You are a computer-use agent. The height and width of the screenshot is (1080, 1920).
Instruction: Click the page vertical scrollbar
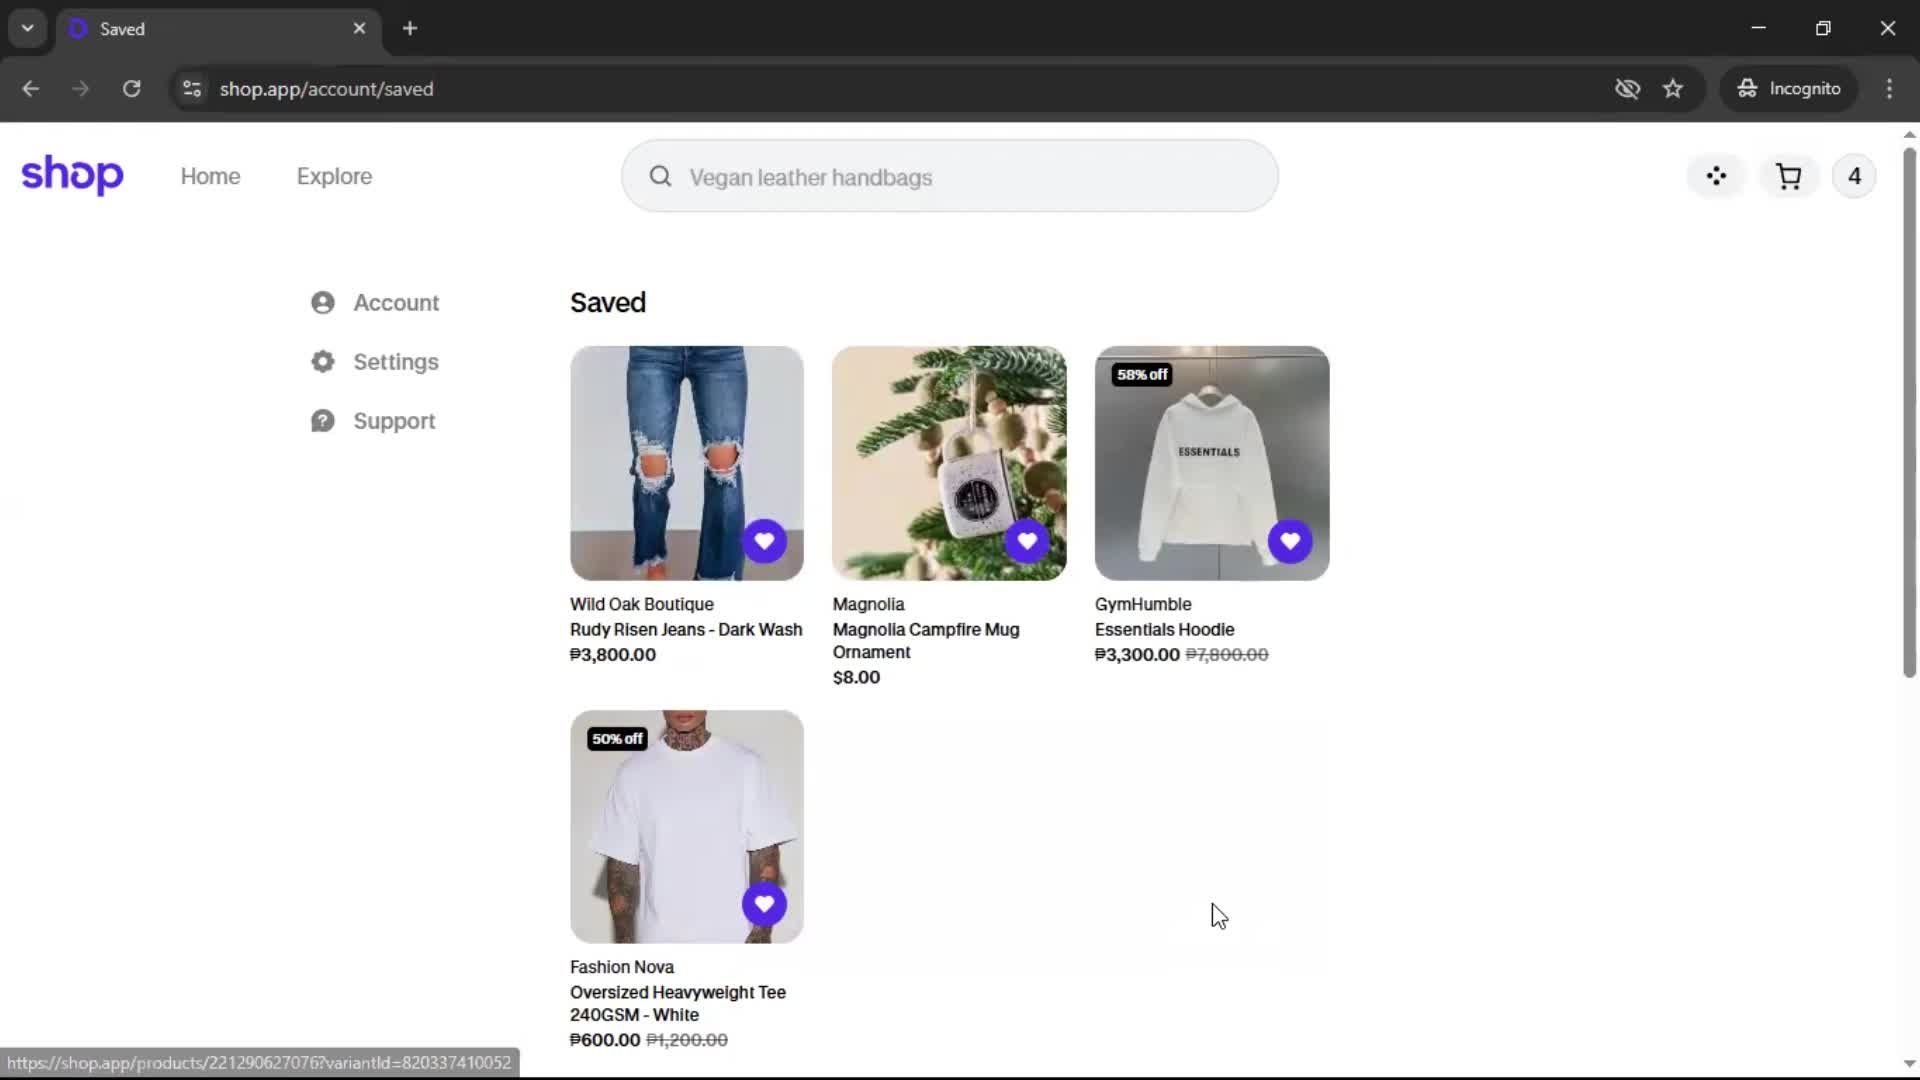tap(1909, 412)
